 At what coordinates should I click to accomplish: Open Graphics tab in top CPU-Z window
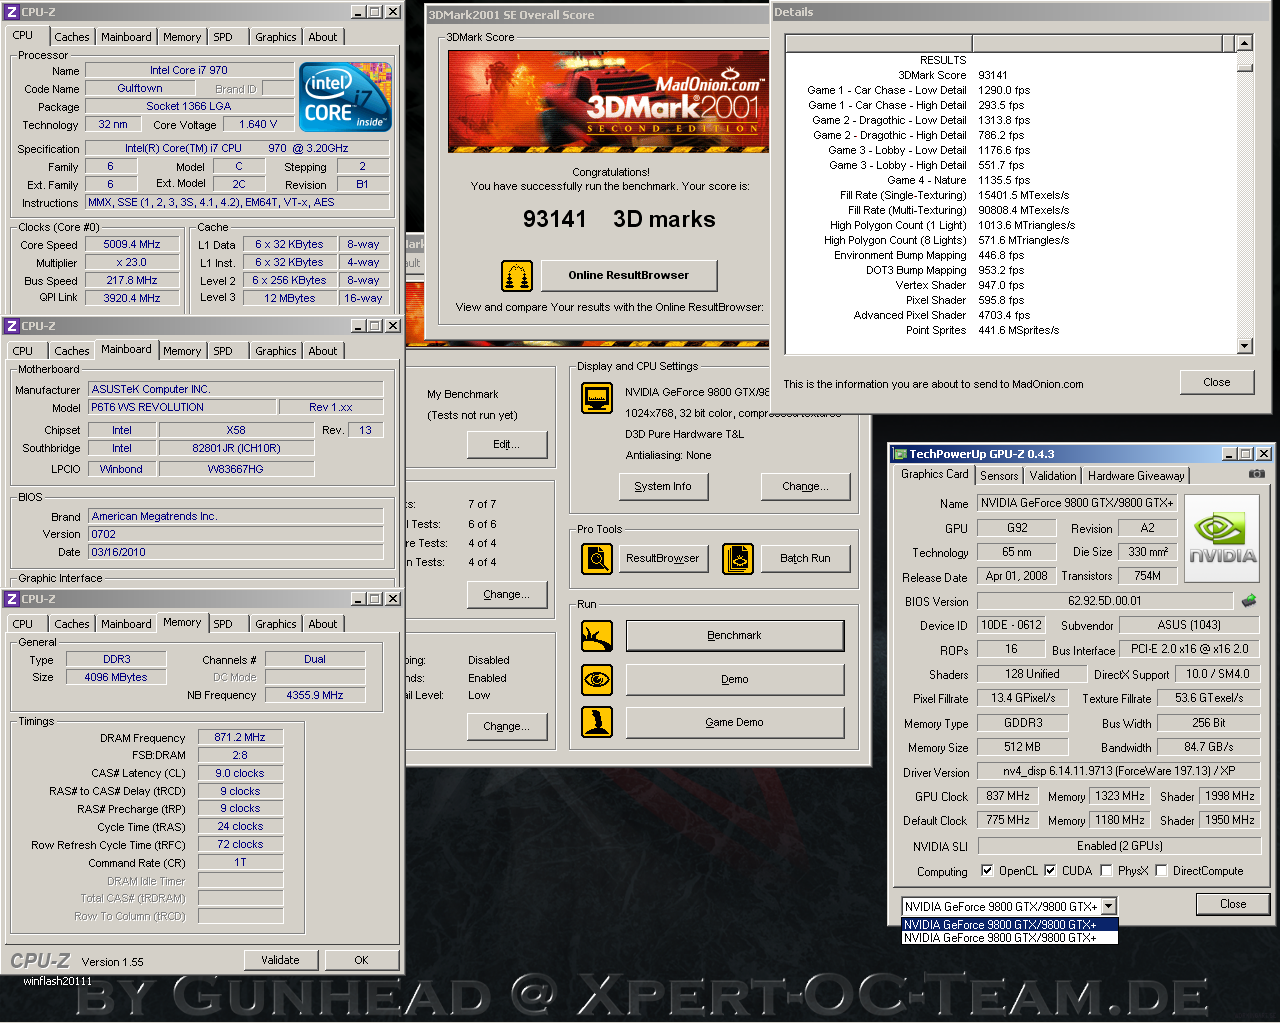(276, 37)
